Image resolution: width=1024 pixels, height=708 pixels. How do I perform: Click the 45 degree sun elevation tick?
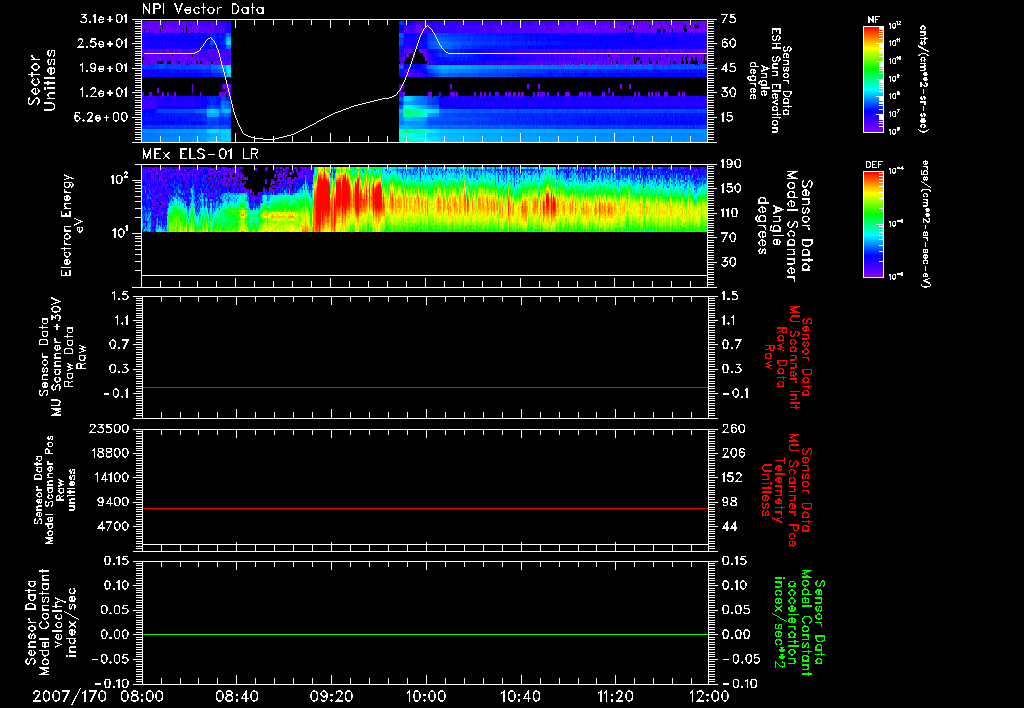click(729, 68)
